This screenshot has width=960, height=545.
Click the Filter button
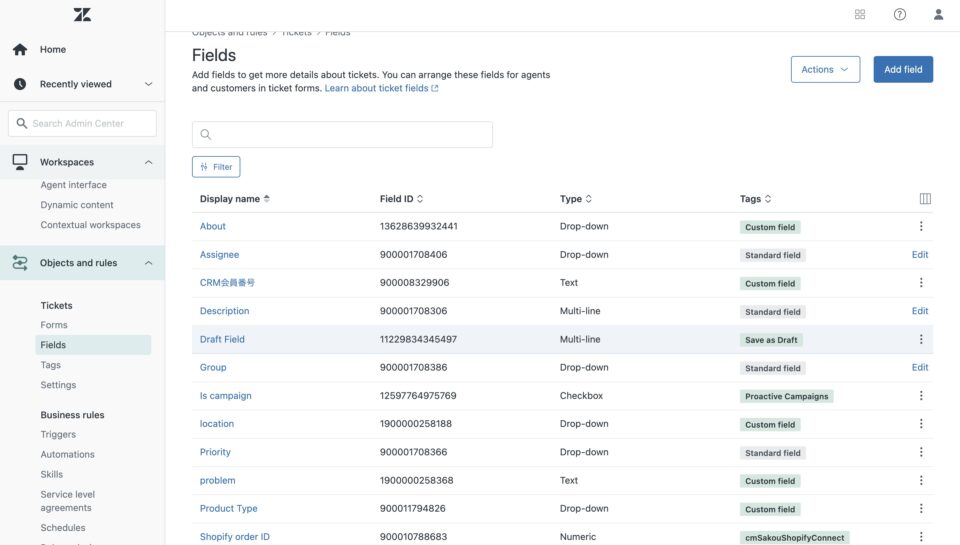pyautogui.click(x=216, y=167)
